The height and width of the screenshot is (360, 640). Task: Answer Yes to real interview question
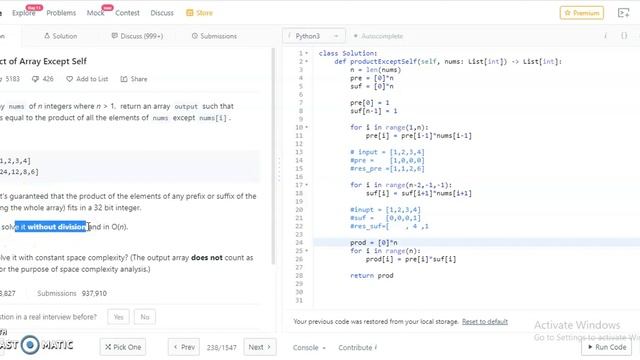118,317
